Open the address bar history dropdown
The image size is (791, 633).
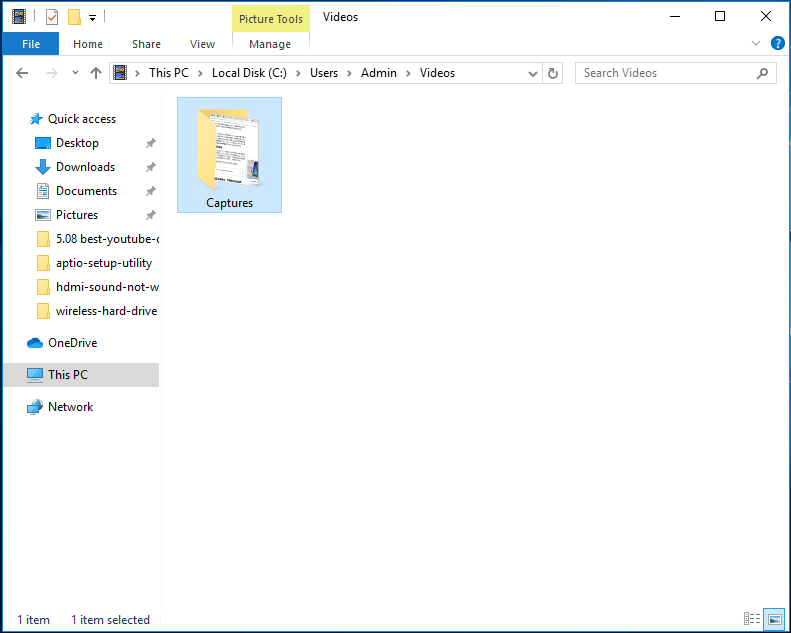pos(532,73)
